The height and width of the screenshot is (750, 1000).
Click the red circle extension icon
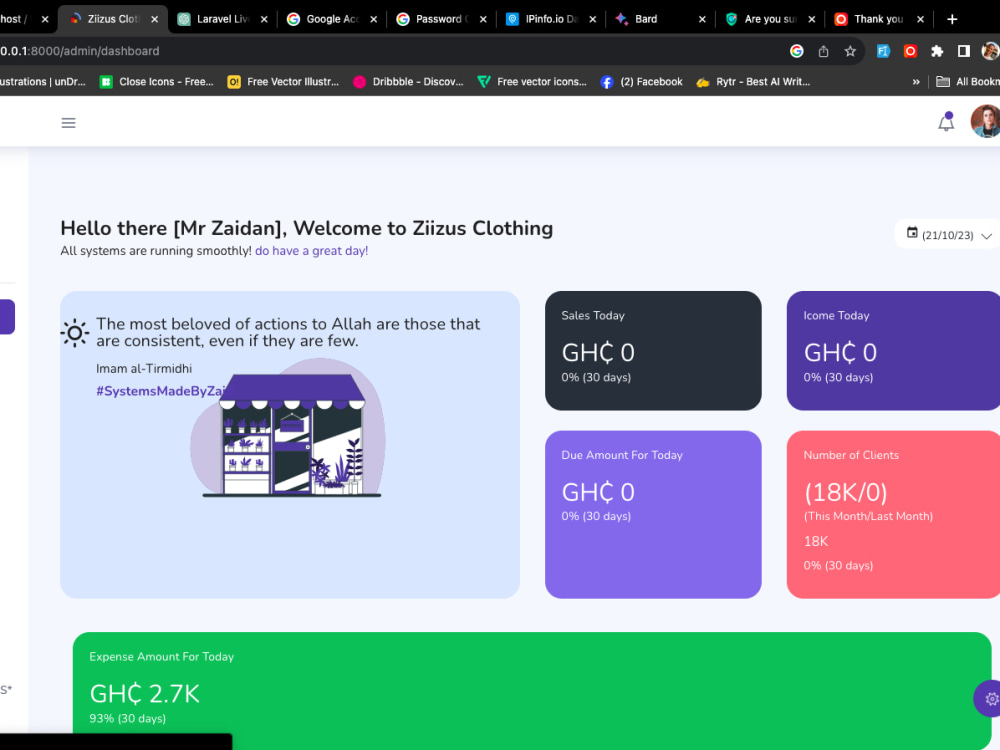point(910,51)
